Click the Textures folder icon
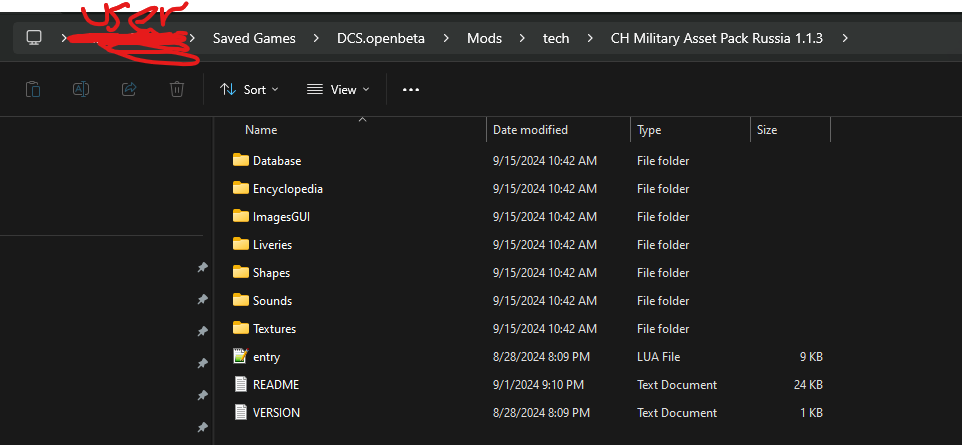Image resolution: width=962 pixels, height=445 pixels. coord(240,328)
